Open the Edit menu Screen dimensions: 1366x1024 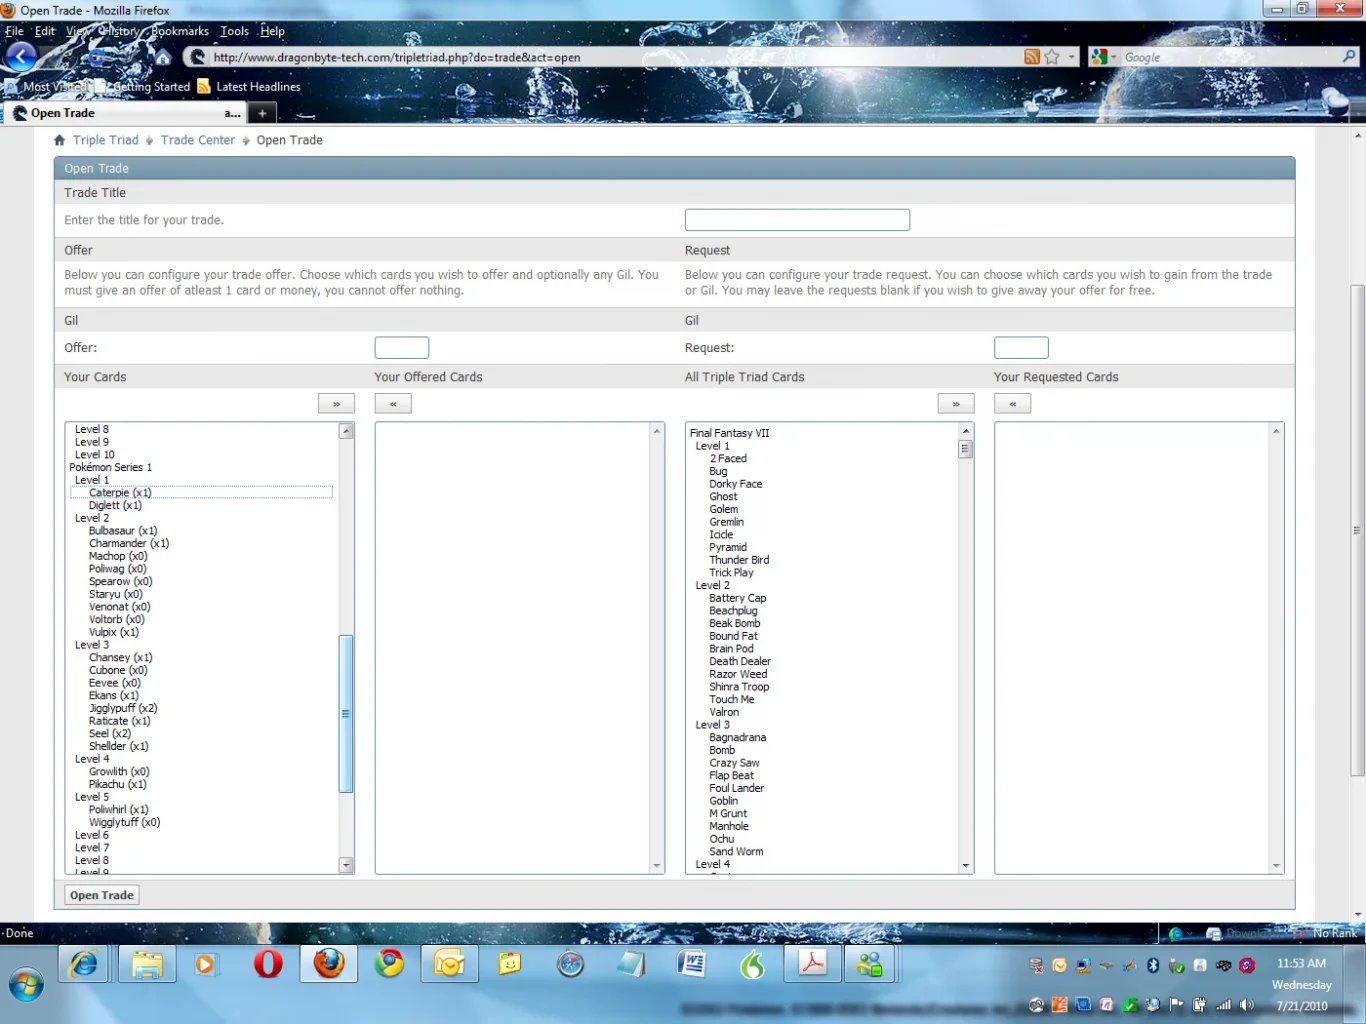[x=45, y=31]
